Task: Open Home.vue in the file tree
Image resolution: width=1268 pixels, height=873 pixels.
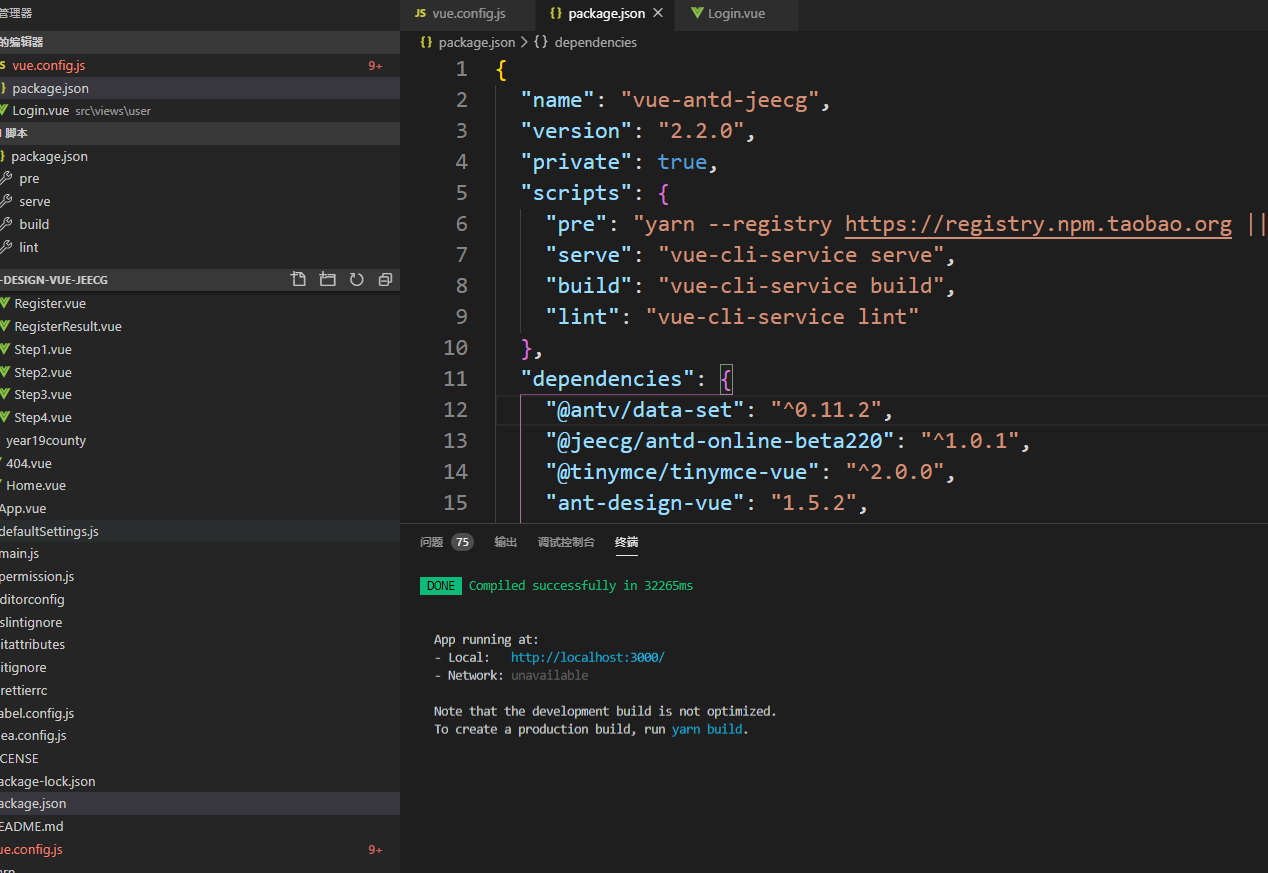Action: pos(200,485)
